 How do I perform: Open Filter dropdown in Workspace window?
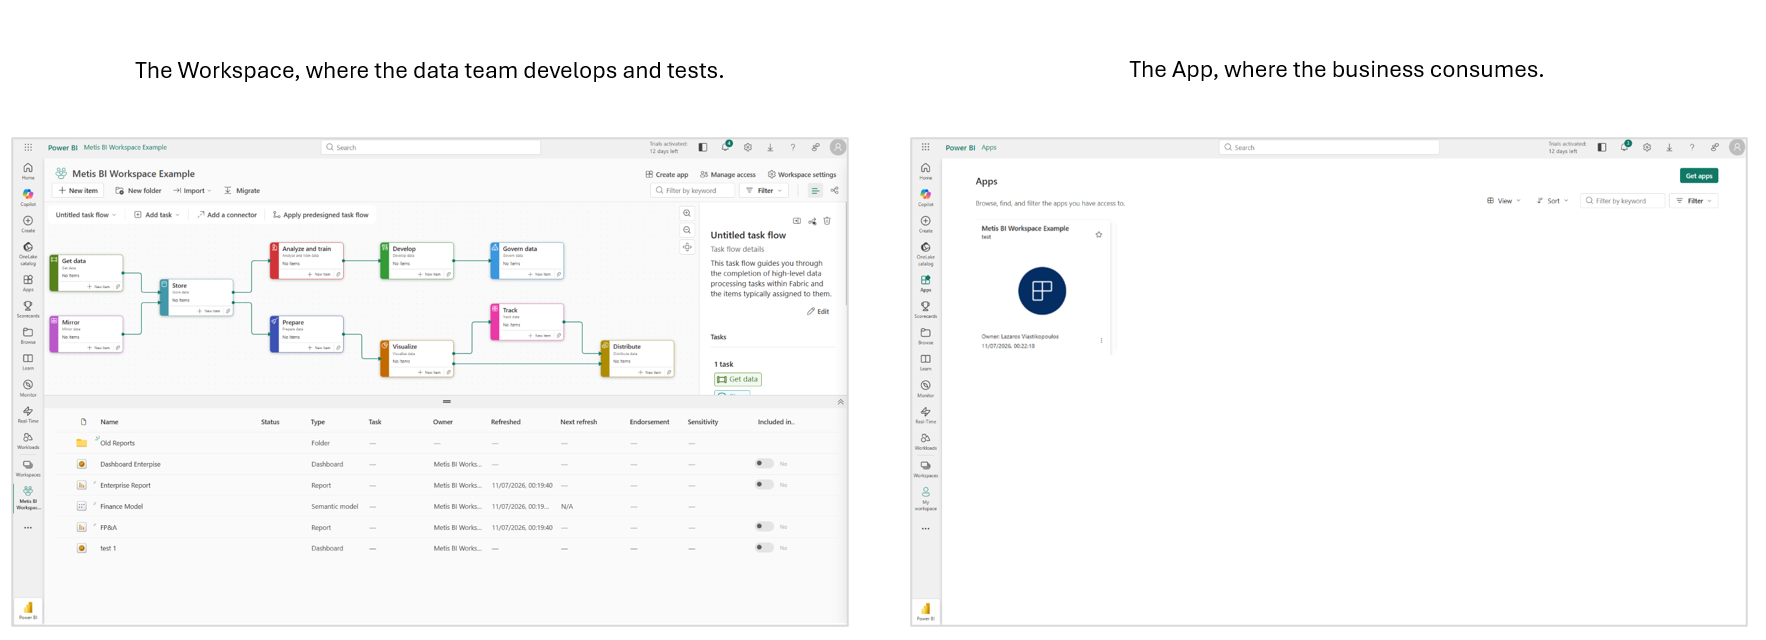[x=765, y=190]
